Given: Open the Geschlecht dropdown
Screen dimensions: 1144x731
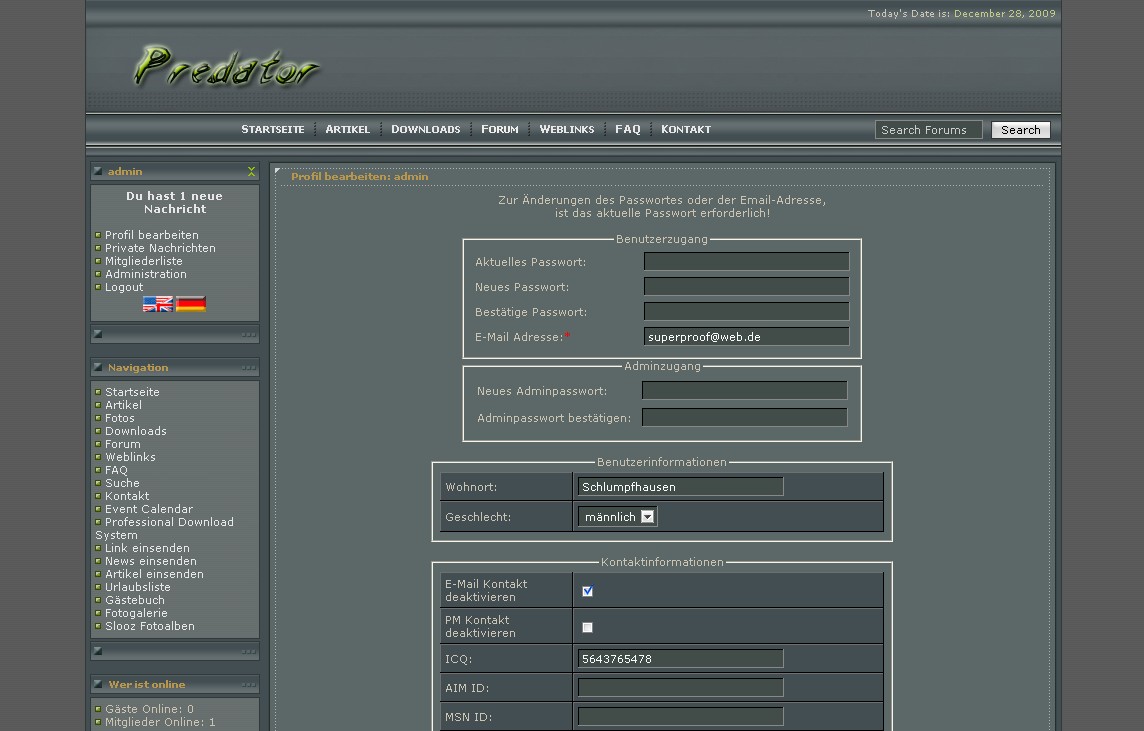Looking at the screenshot, I should tap(617, 517).
